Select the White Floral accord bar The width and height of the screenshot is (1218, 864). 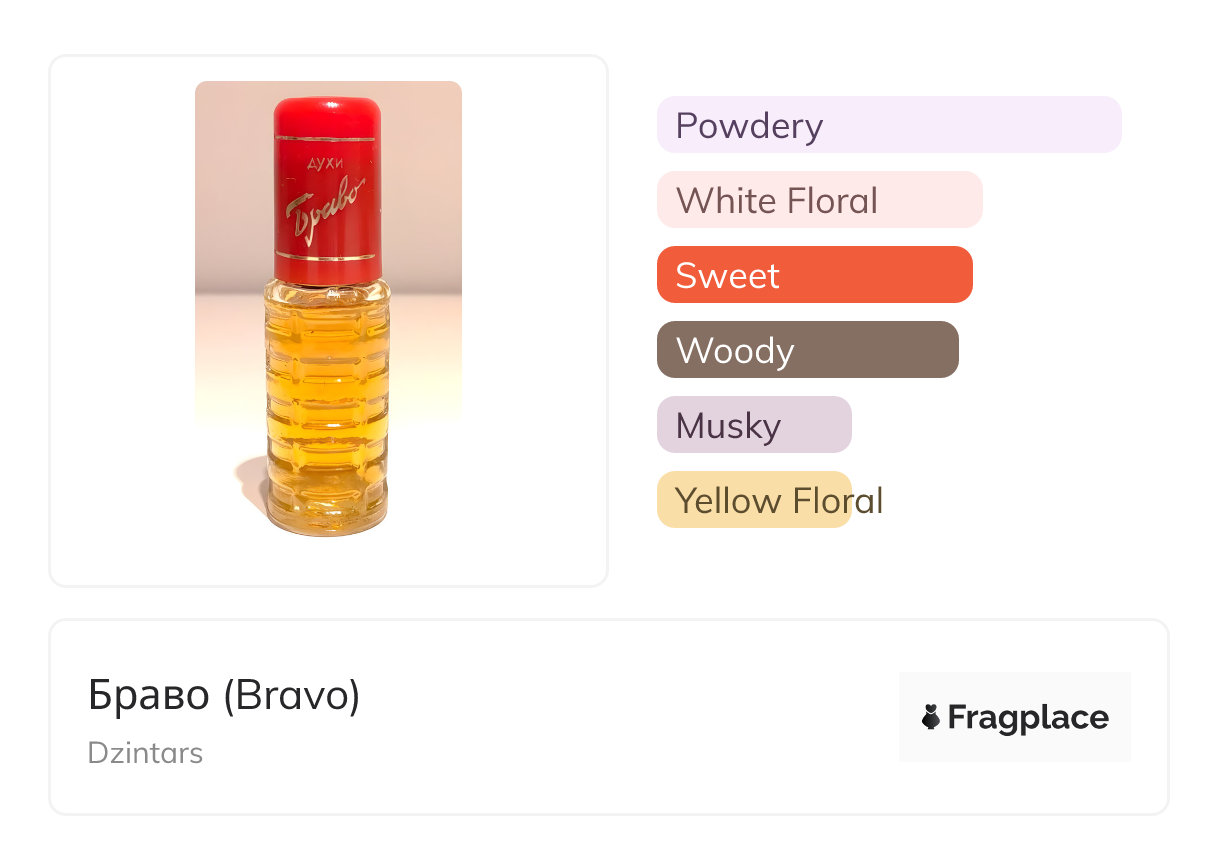click(819, 200)
